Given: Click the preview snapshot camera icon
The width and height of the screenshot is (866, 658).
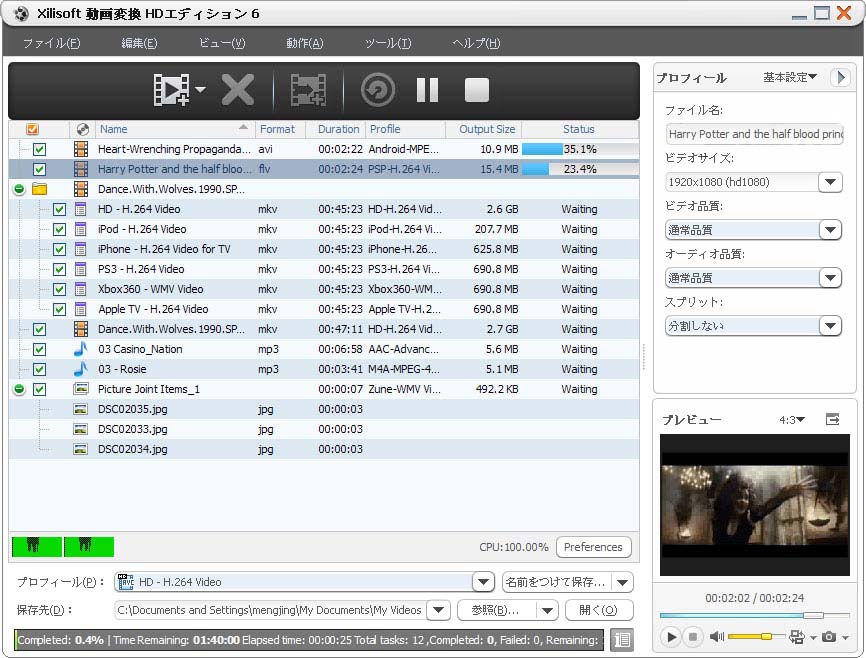Looking at the screenshot, I should click(x=828, y=637).
